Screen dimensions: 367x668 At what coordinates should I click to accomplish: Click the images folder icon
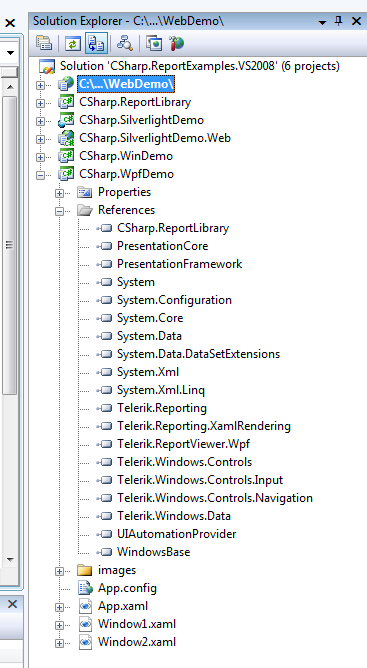tap(85, 570)
